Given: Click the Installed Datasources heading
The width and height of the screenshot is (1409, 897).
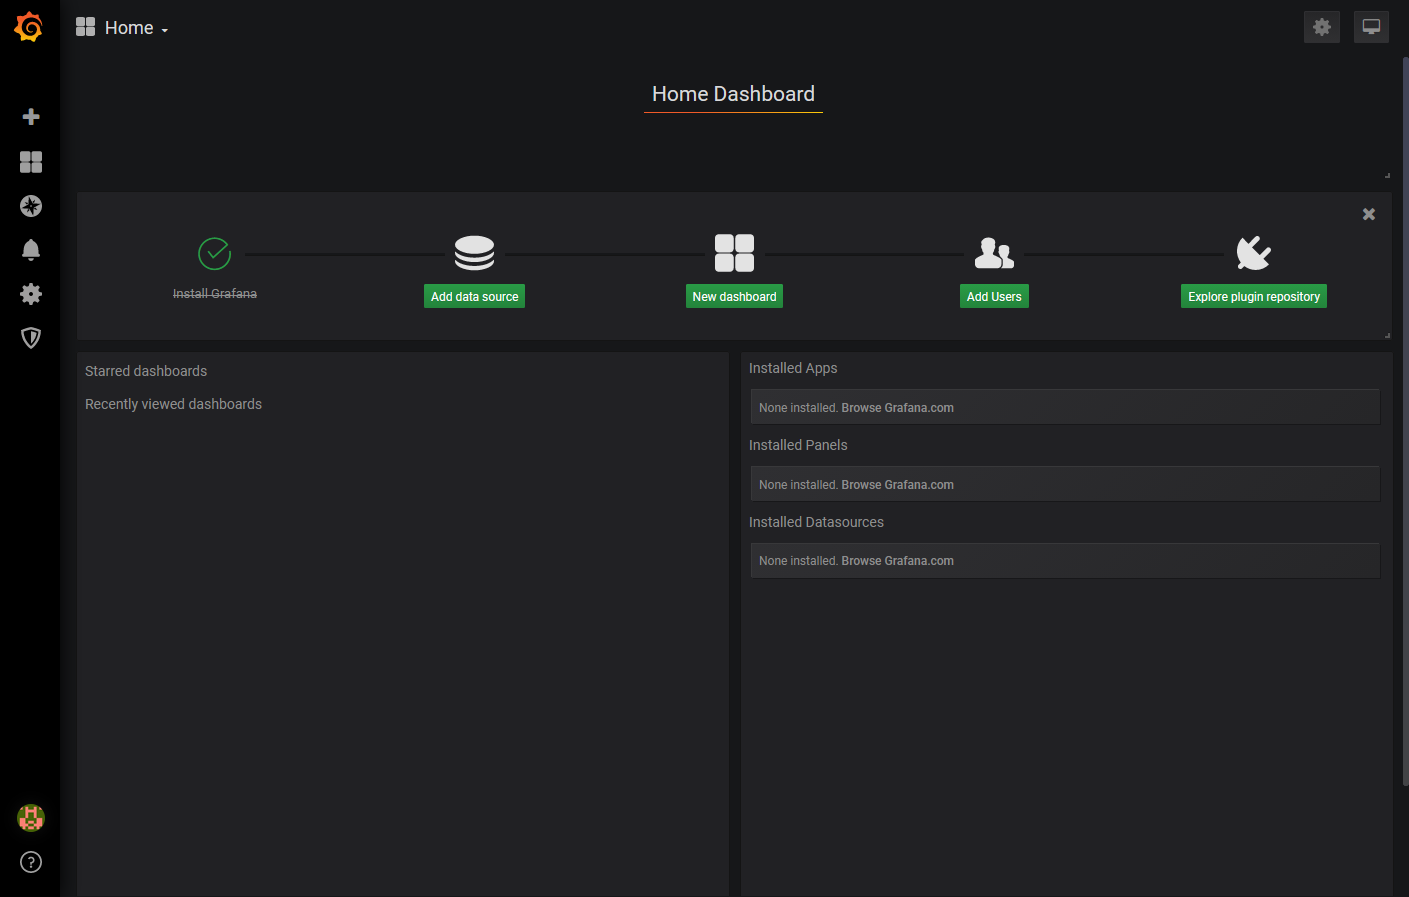Looking at the screenshot, I should pyautogui.click(x=816, y=522).
